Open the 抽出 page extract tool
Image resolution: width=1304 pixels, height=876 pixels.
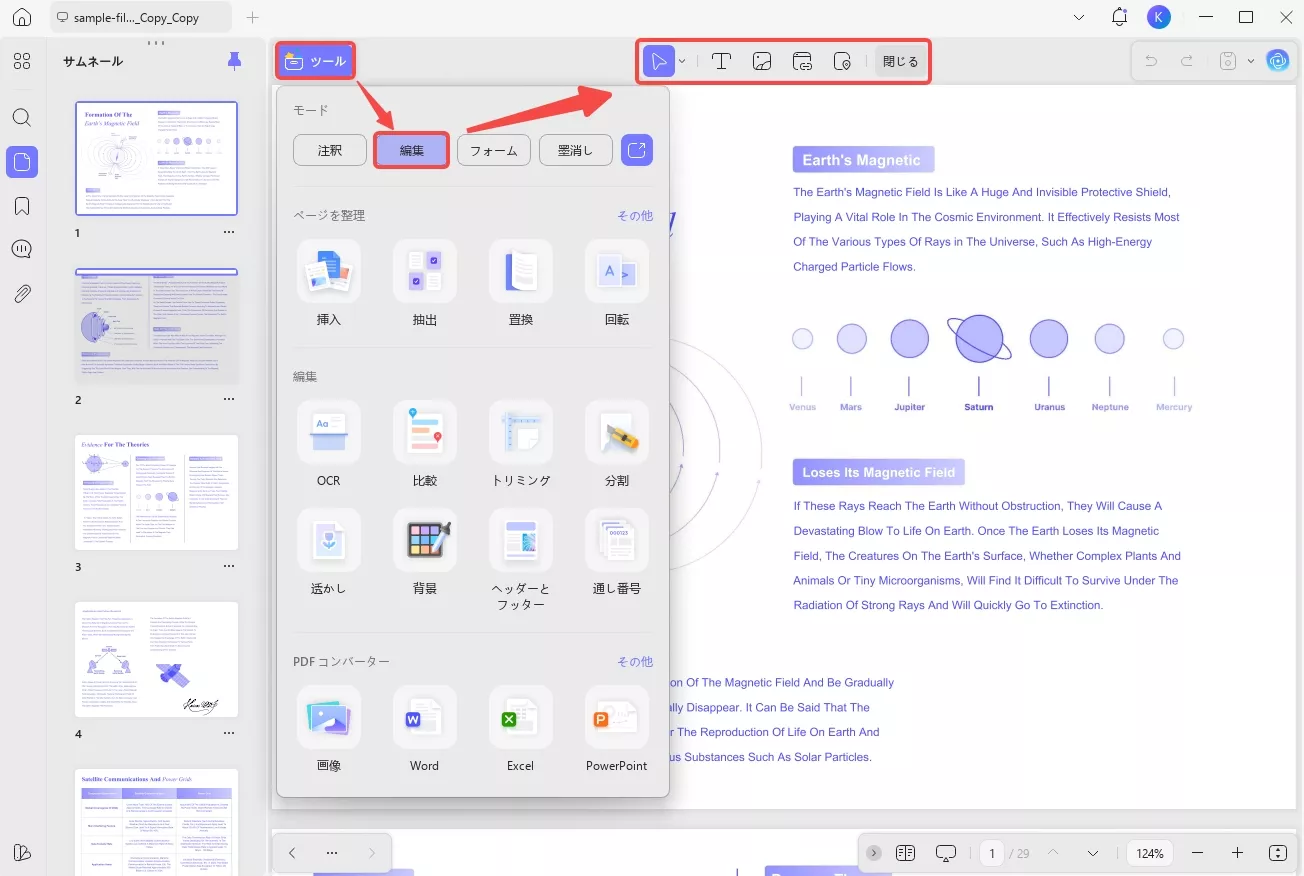click(424, 282)
